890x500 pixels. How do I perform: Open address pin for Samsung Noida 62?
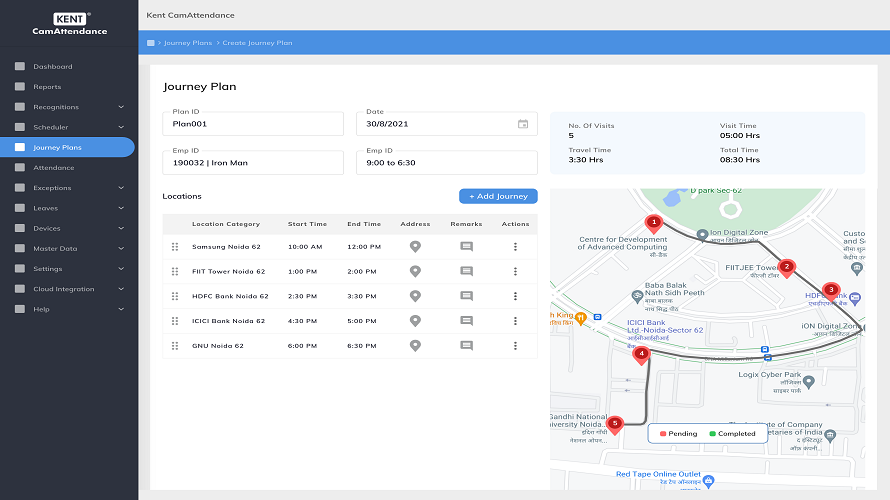pyautogui.click(x=415, y=246)
